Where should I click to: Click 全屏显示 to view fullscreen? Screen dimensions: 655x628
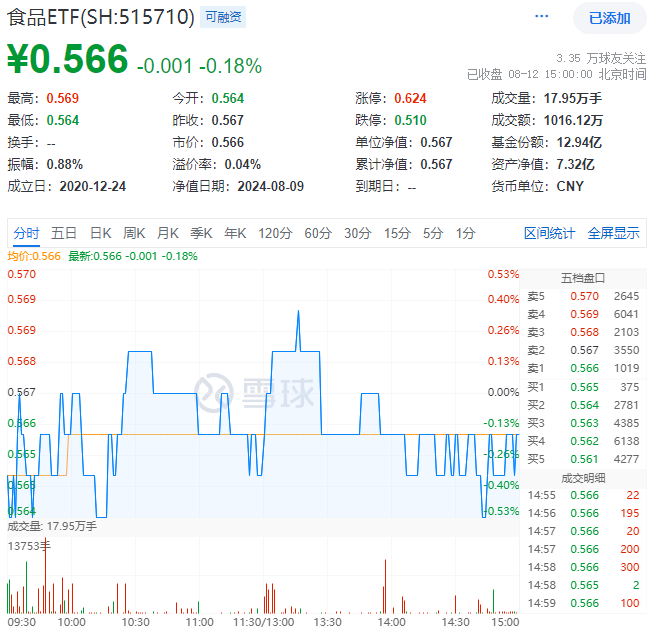[x=613, y=233]
